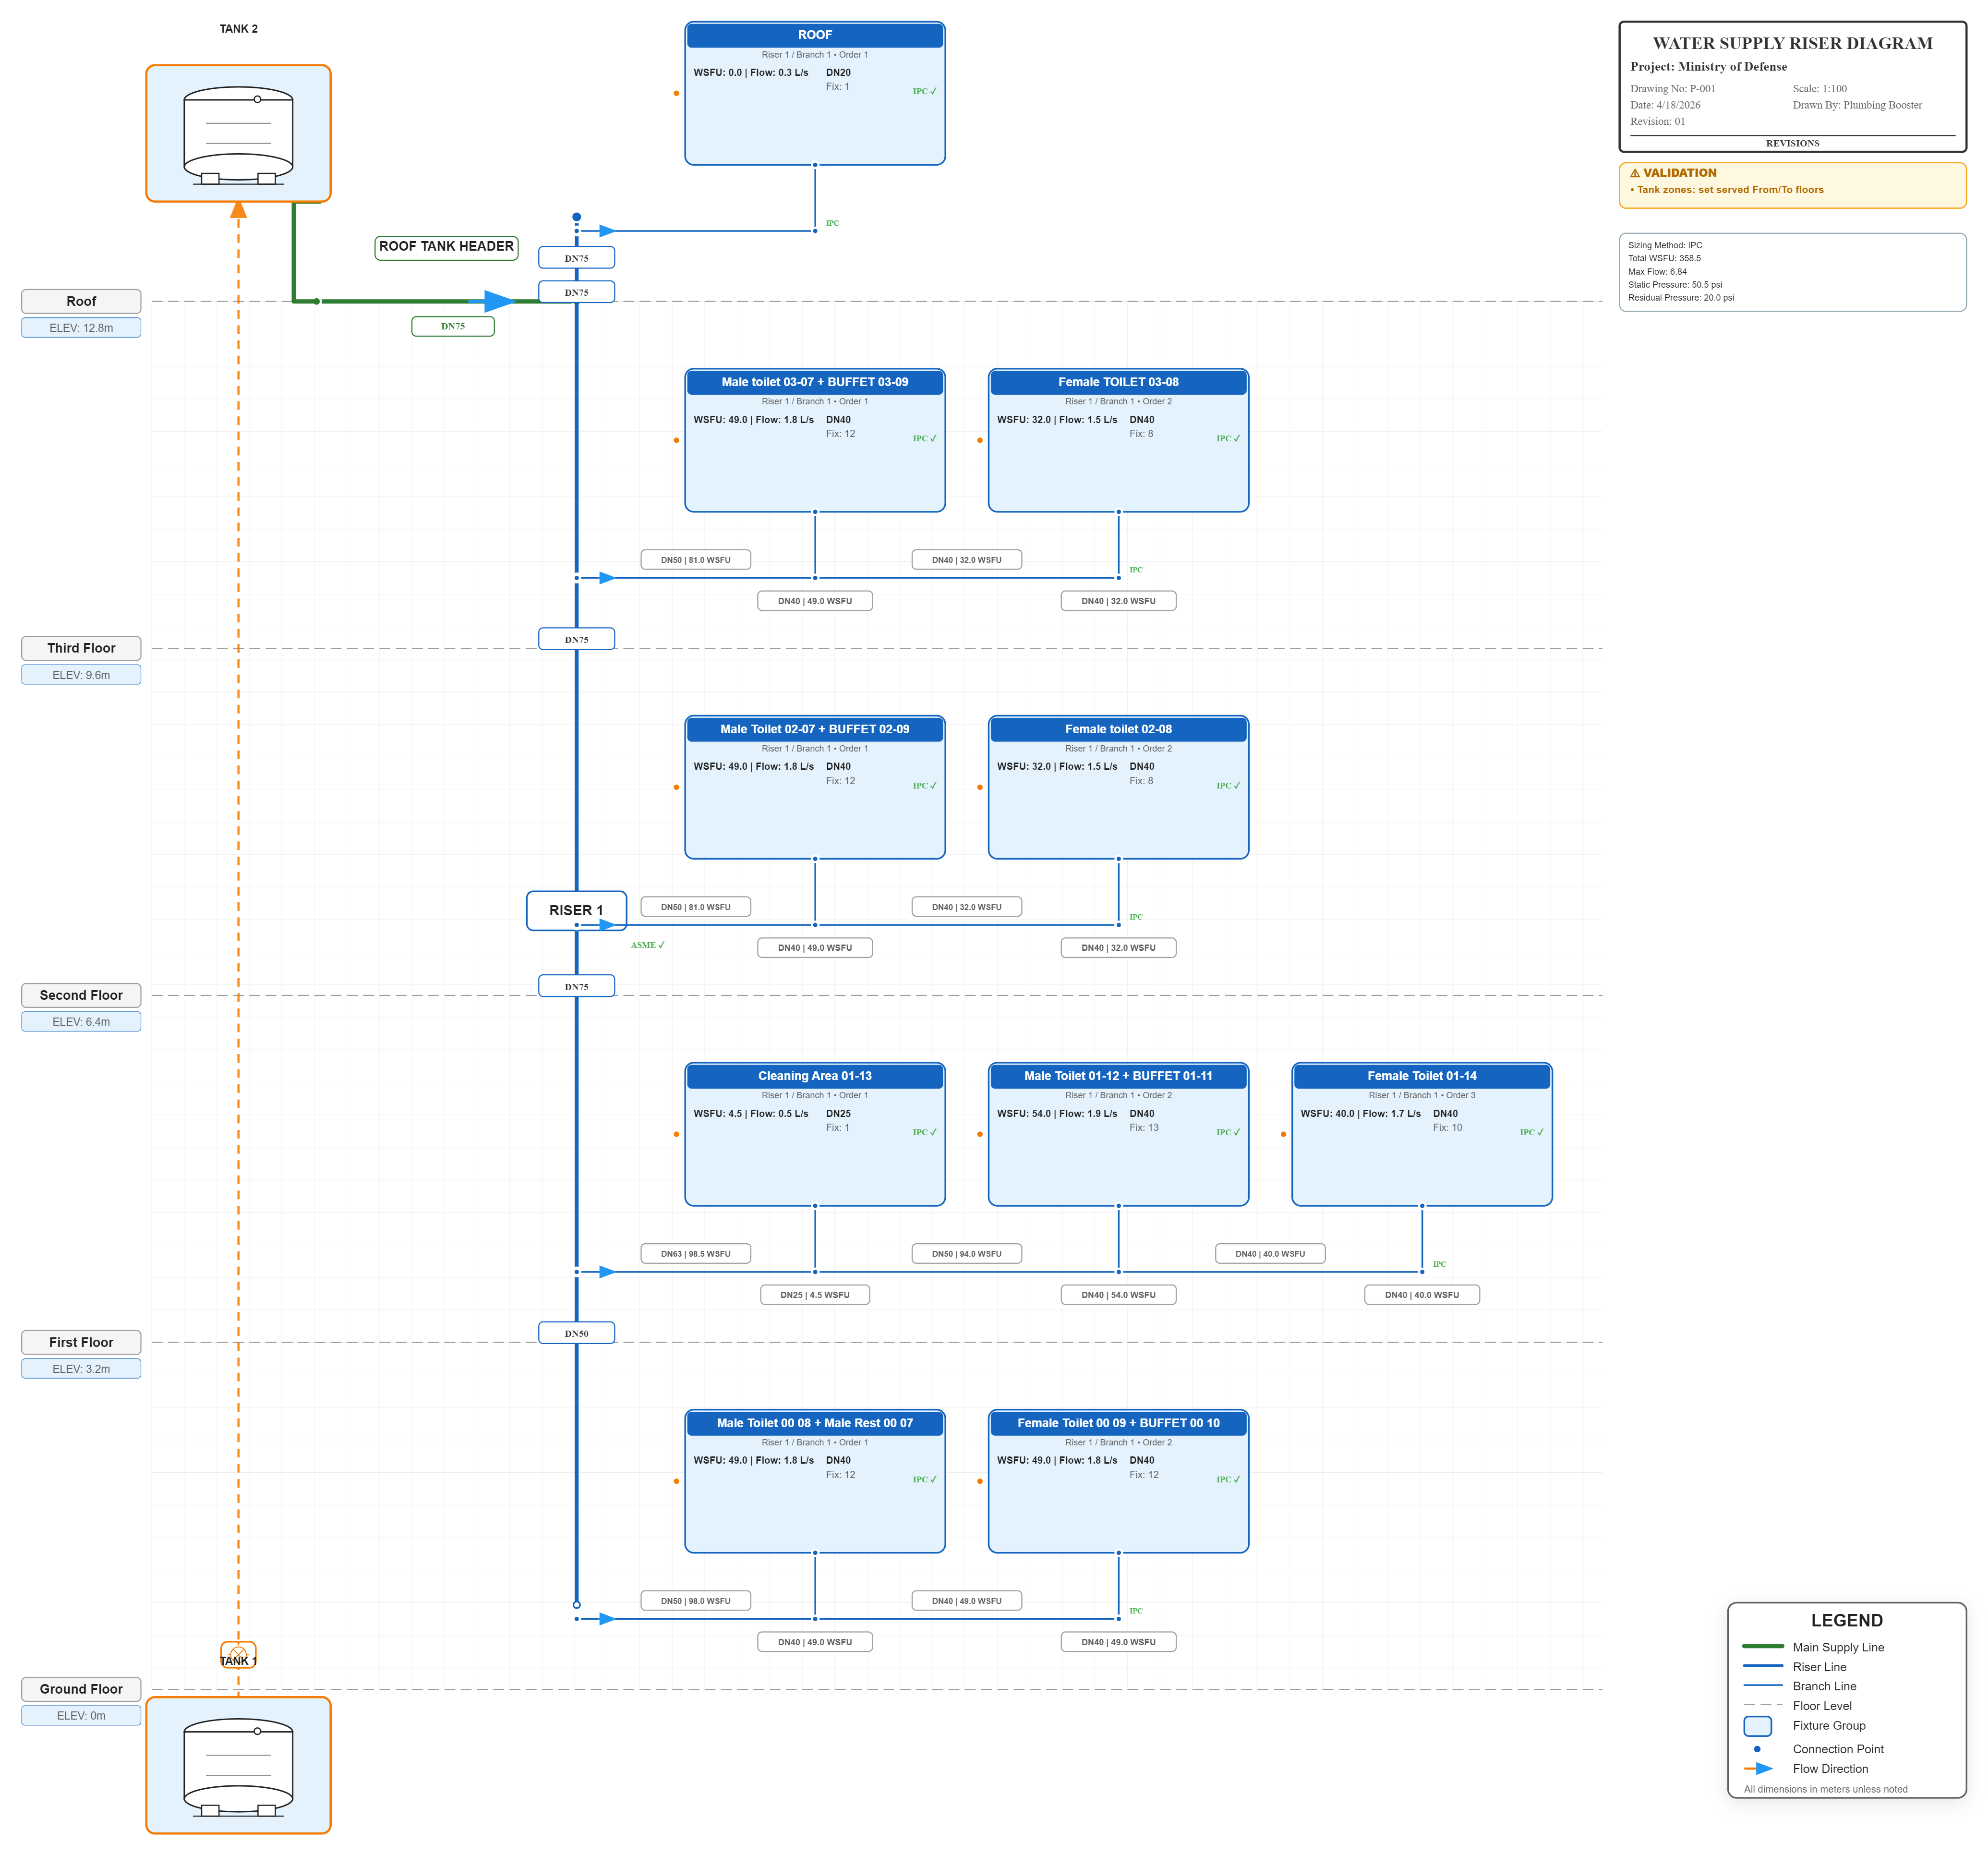Click Project: Ministry of Defense text
The width and height of the screenshot is (1988, 1855).
(x=1708, y=67)
